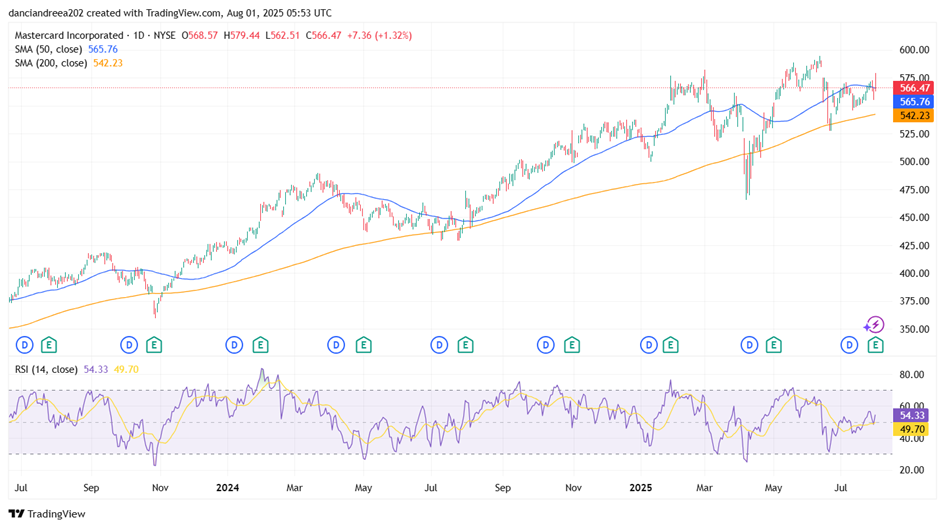The image size is (945, 528).
Task: Click the TradingView logo in bottom left
Action: [x=49, y=514]
